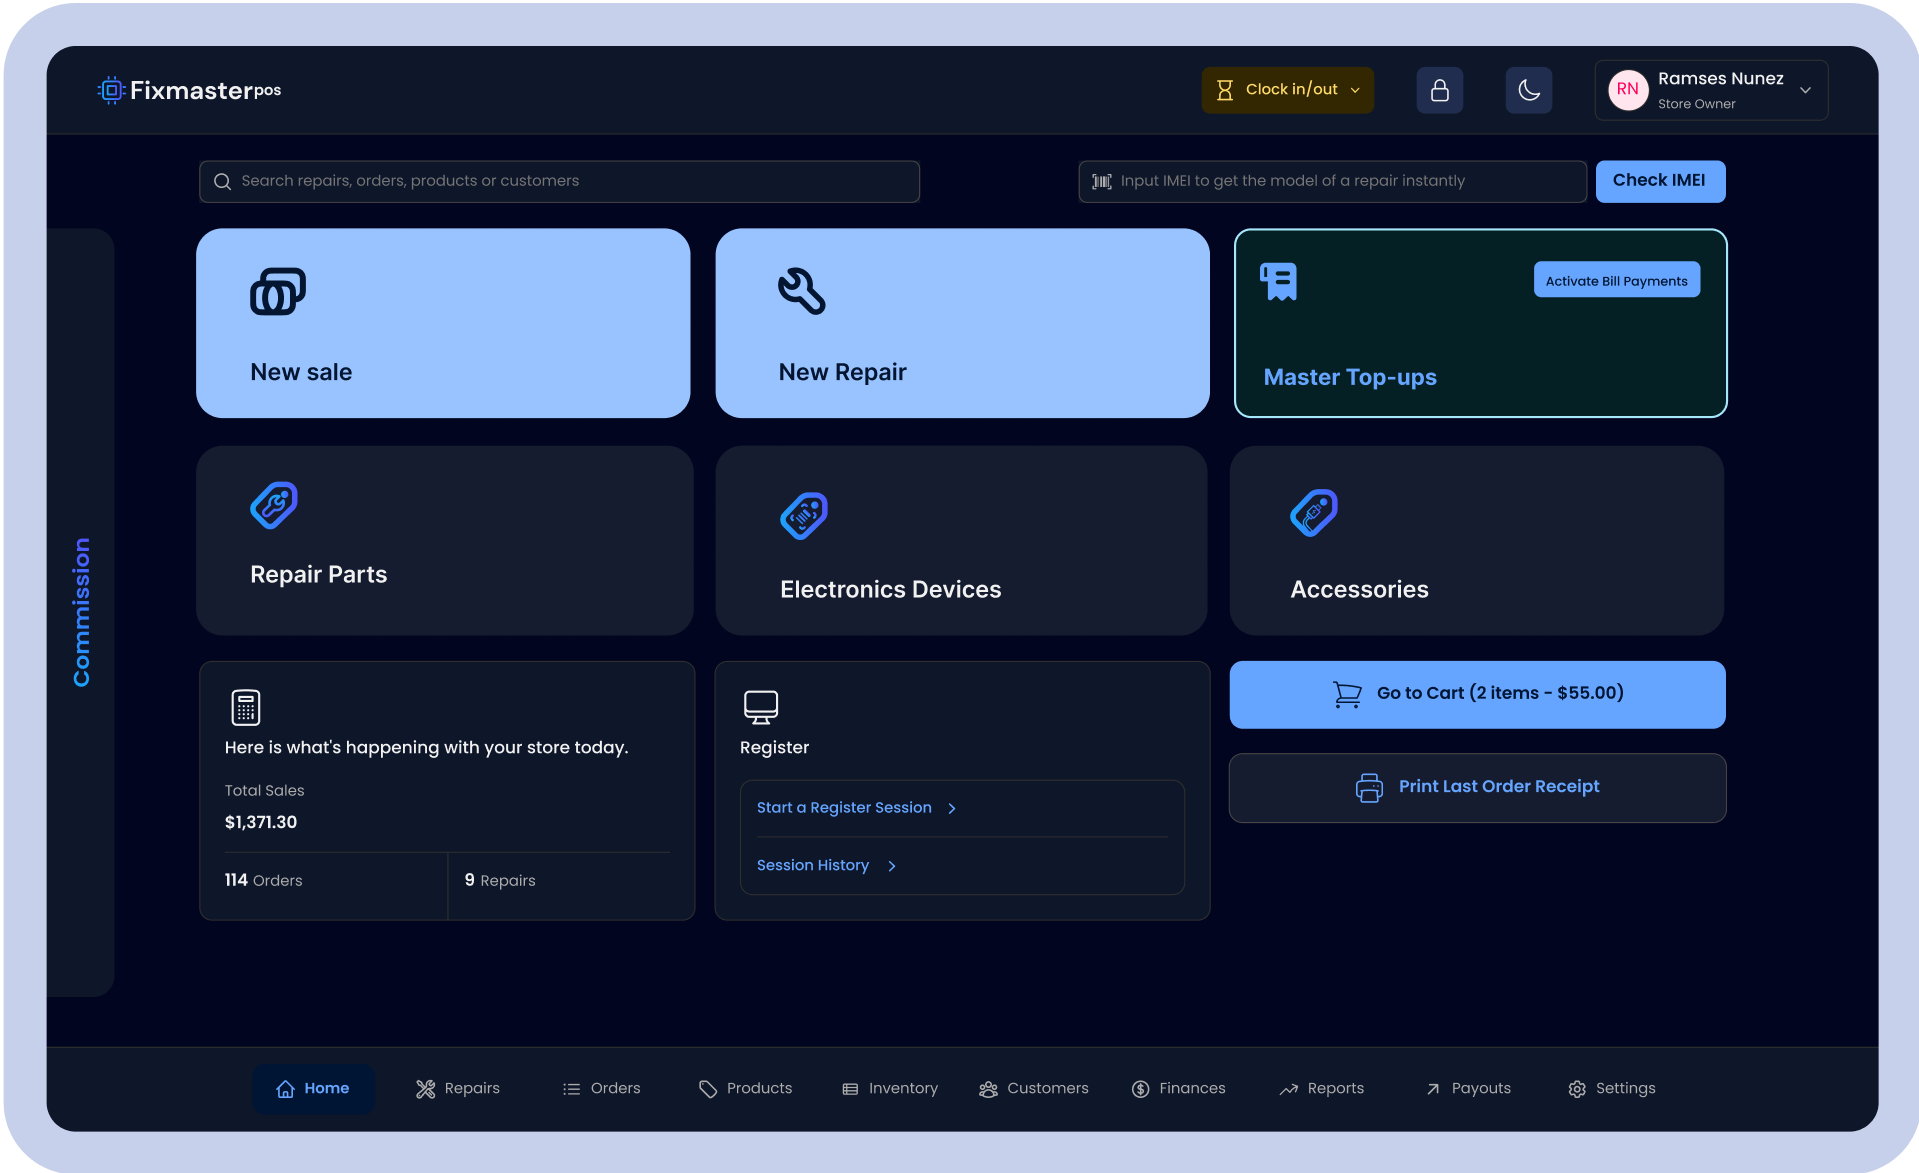
Task: Open the Commission side panel
Action: pos(81,612)
